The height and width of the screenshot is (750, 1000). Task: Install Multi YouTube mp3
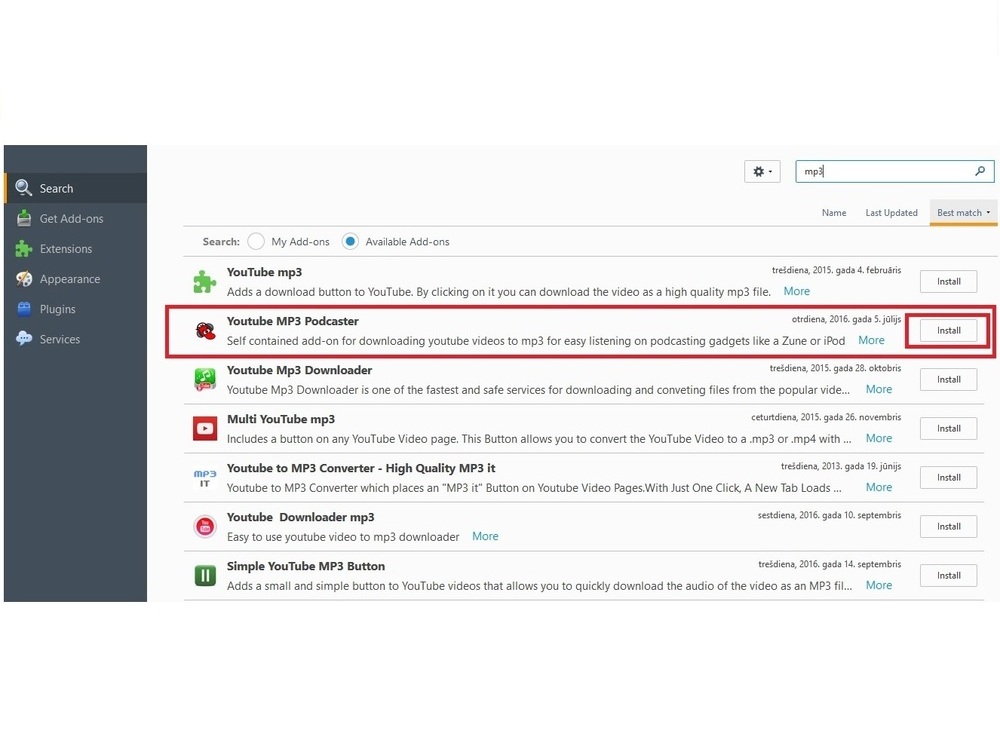click(948, 429)
